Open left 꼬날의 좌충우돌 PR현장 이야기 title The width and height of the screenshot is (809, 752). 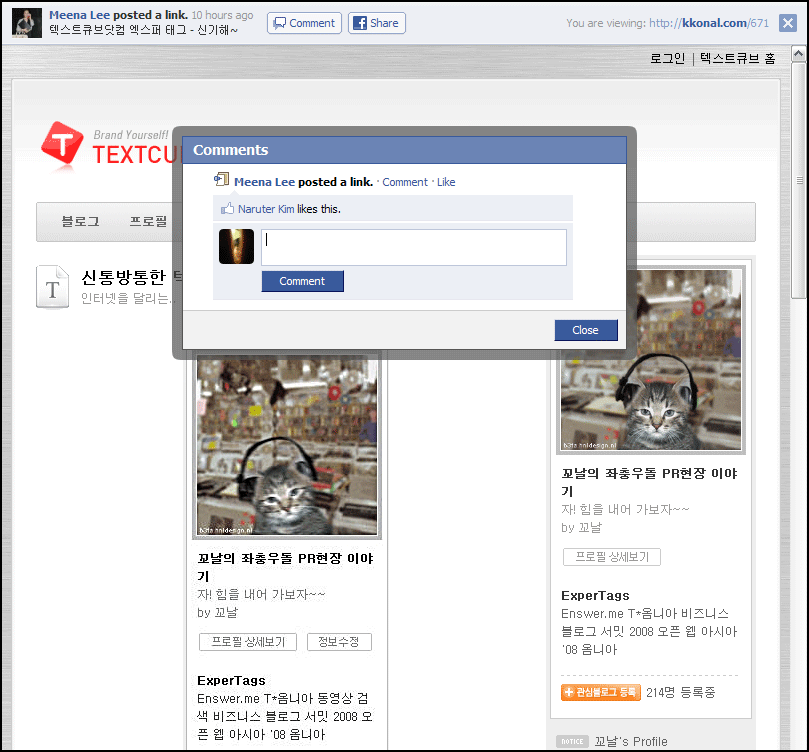coord(285,567)
